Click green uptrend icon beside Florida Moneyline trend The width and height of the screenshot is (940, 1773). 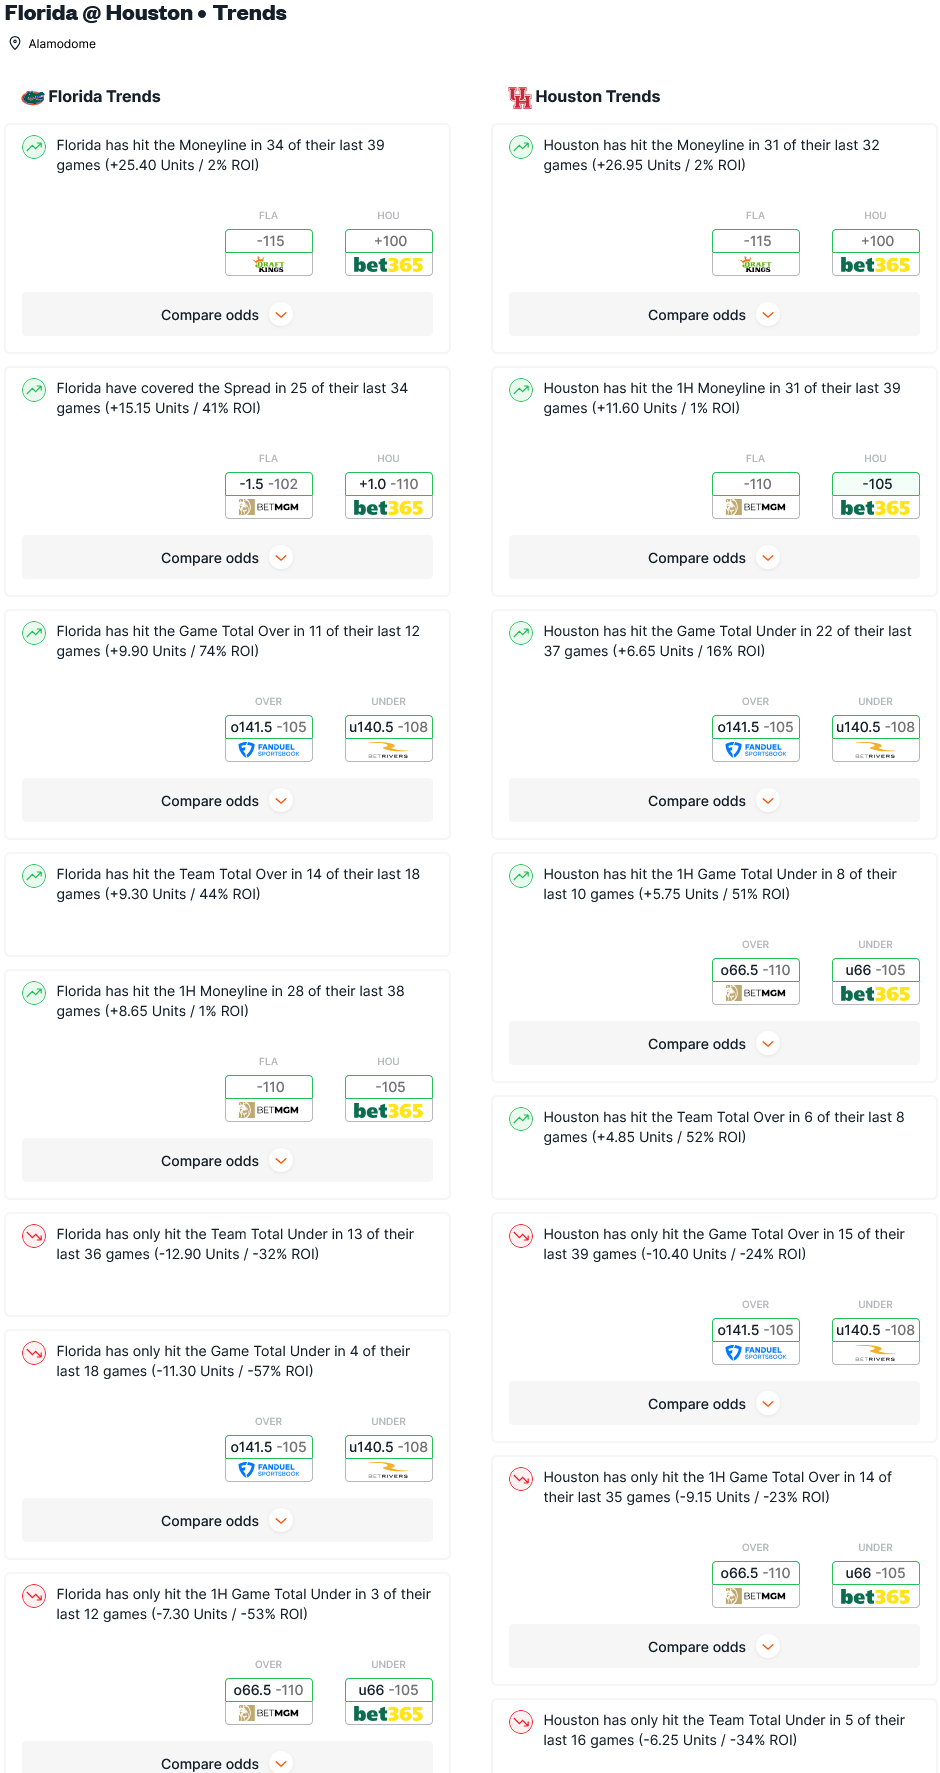pos(34,147)
